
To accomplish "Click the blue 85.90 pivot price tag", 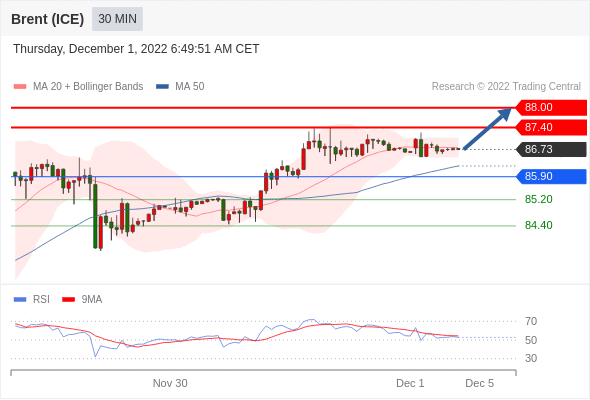I will point(551,176).
